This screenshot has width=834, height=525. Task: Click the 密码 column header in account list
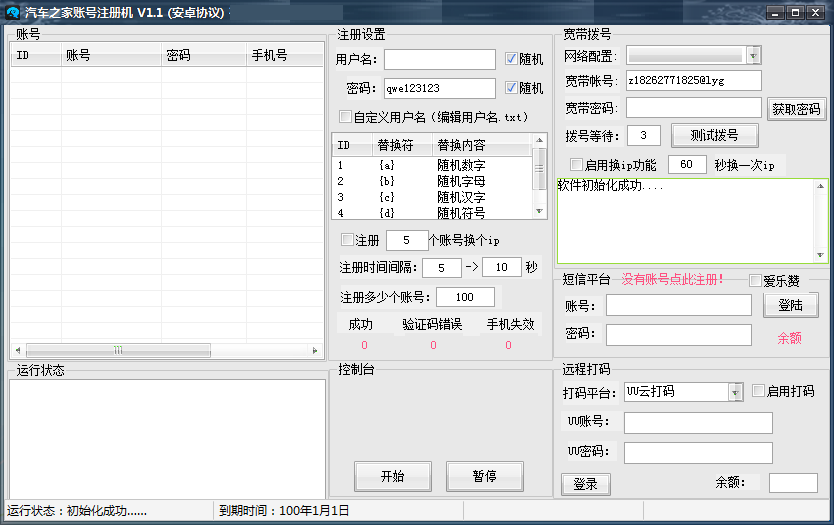tap(204, 55)
